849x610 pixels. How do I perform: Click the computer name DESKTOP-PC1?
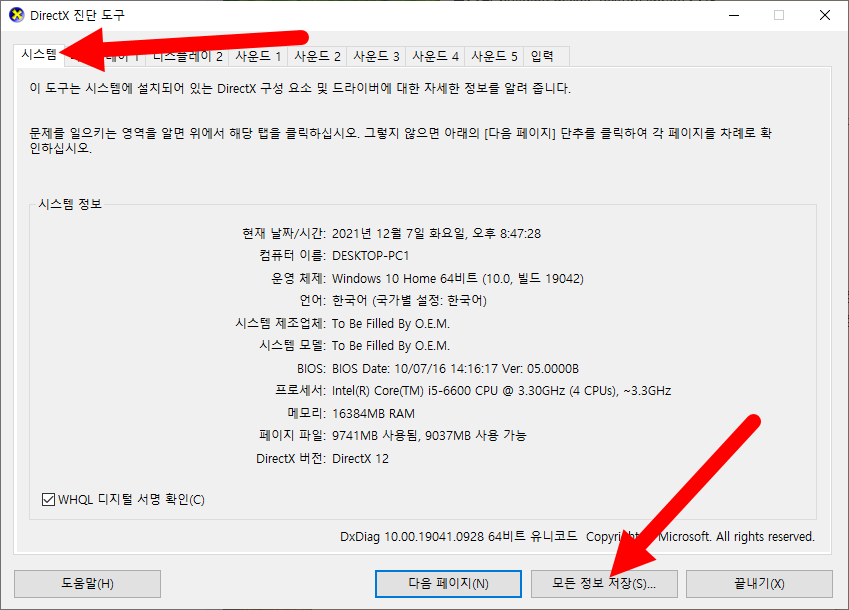pos(370,255)
